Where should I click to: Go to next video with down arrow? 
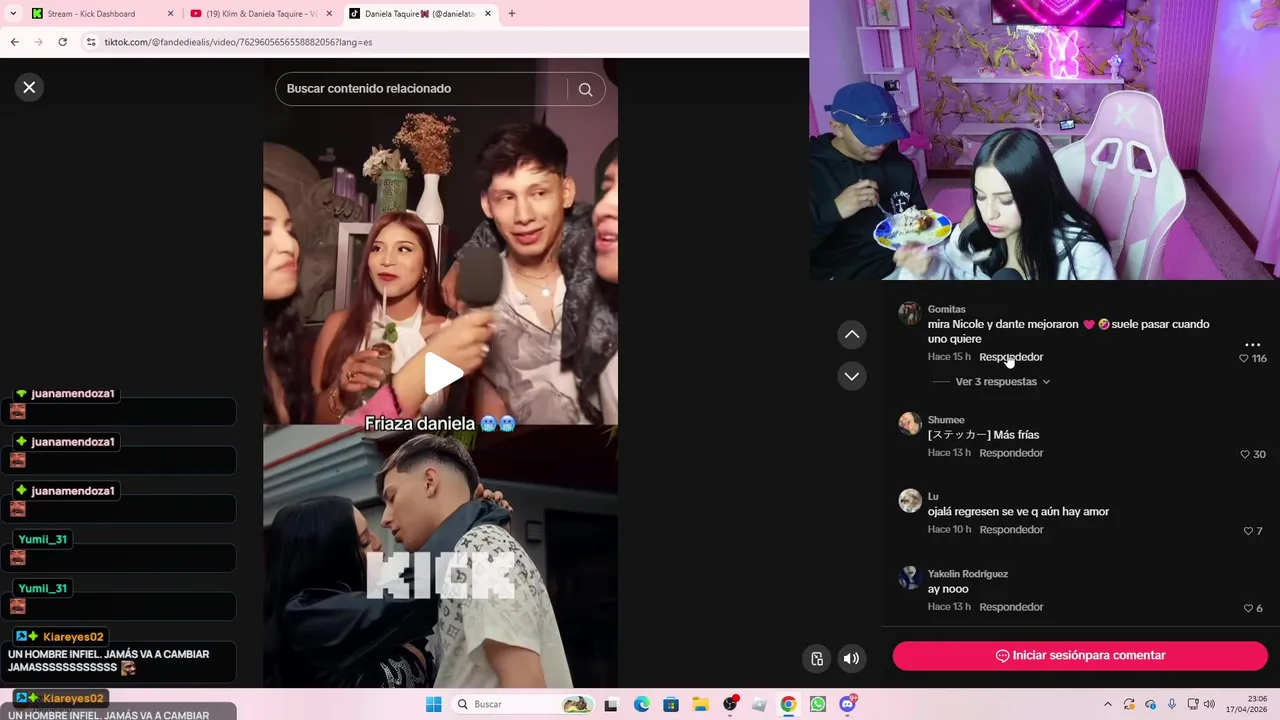852,376
